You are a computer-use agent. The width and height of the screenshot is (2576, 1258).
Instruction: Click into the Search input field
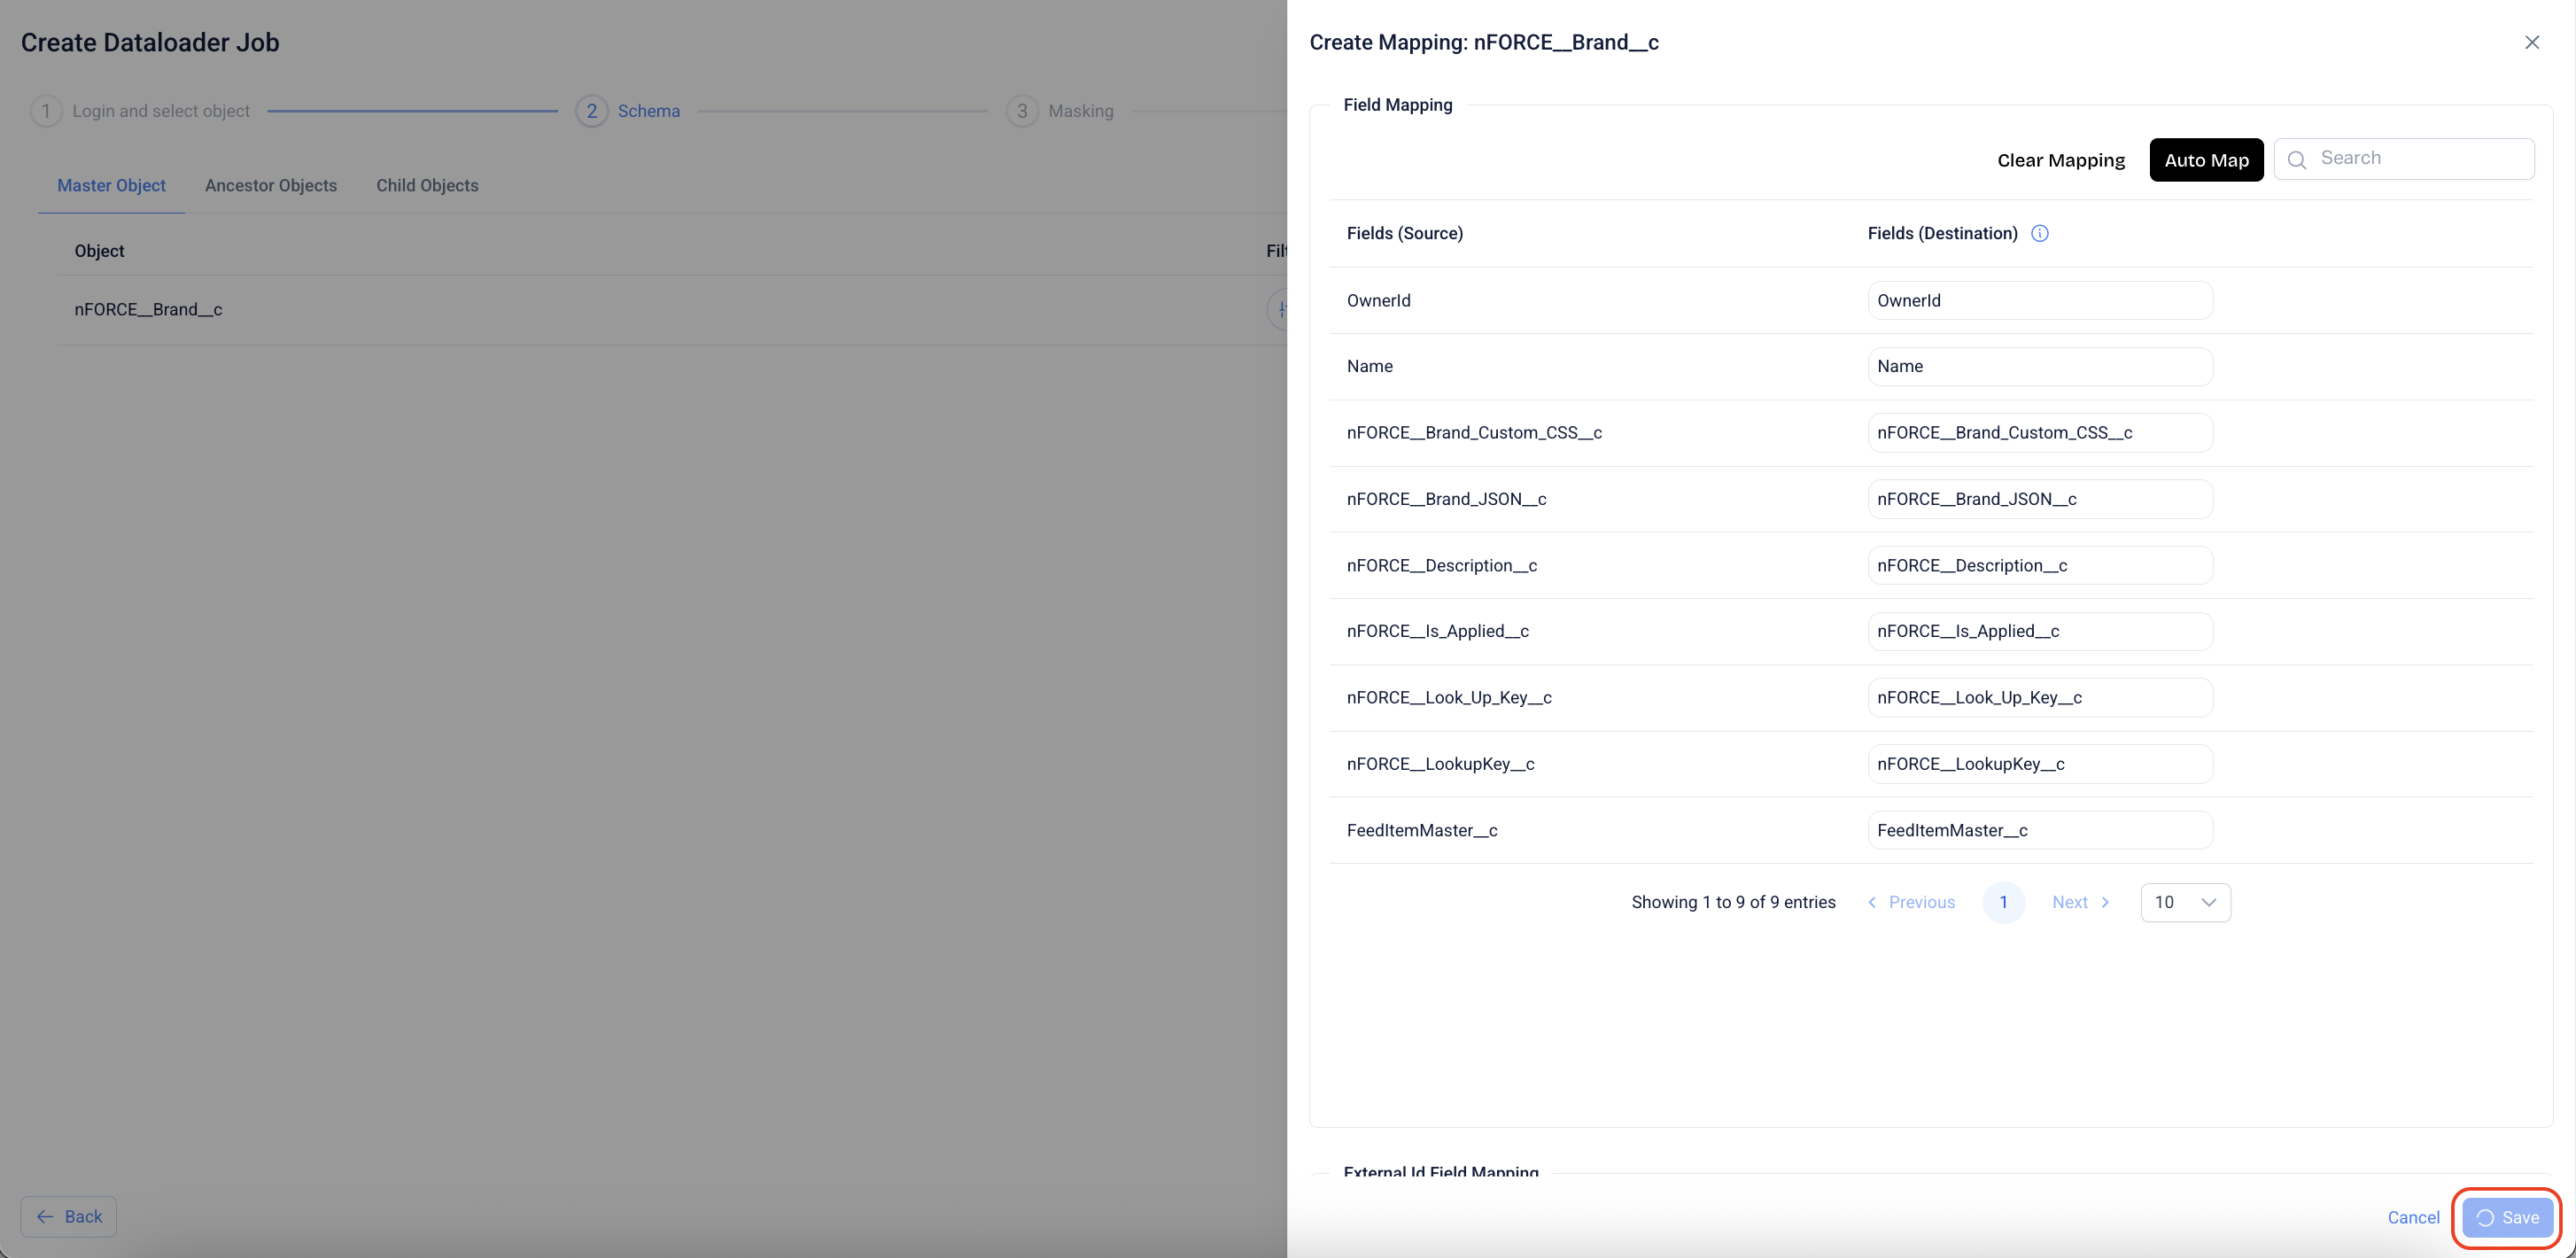tap(2420, 158)
